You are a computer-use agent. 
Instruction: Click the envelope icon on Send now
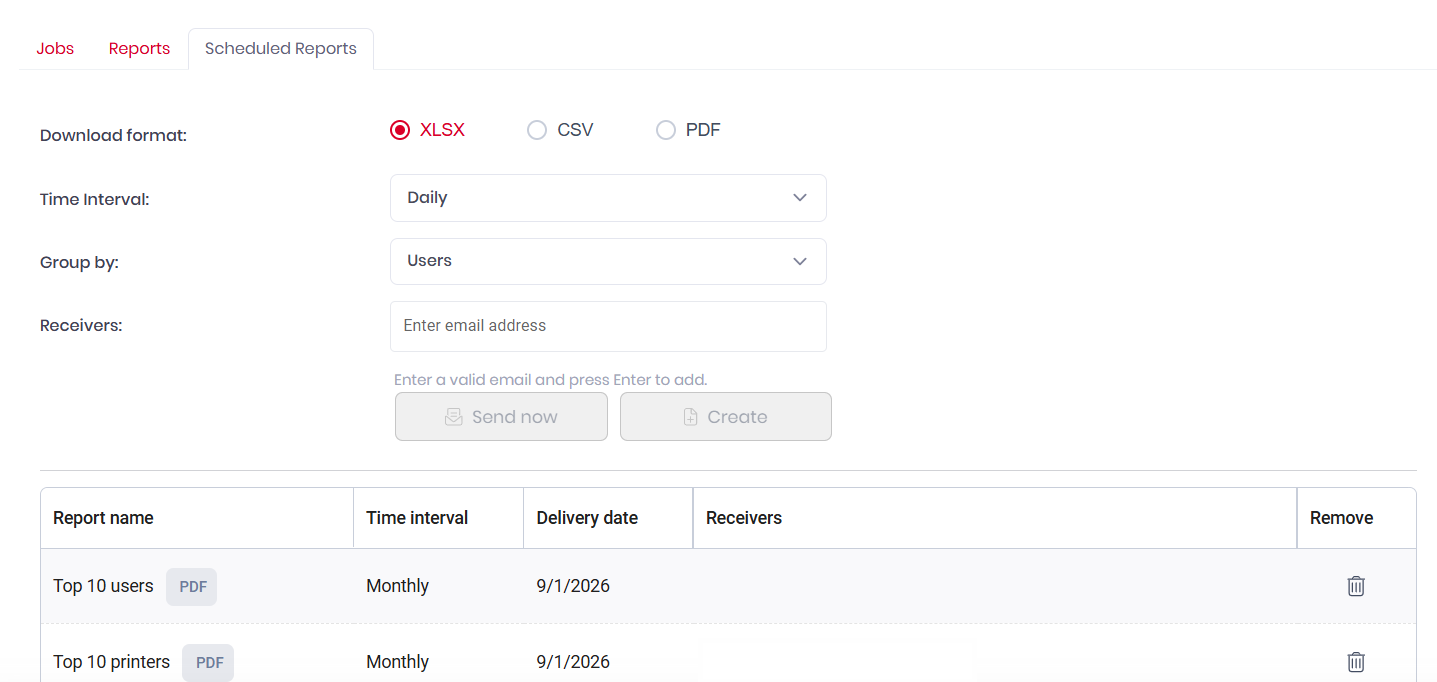[x=454, y=417]
